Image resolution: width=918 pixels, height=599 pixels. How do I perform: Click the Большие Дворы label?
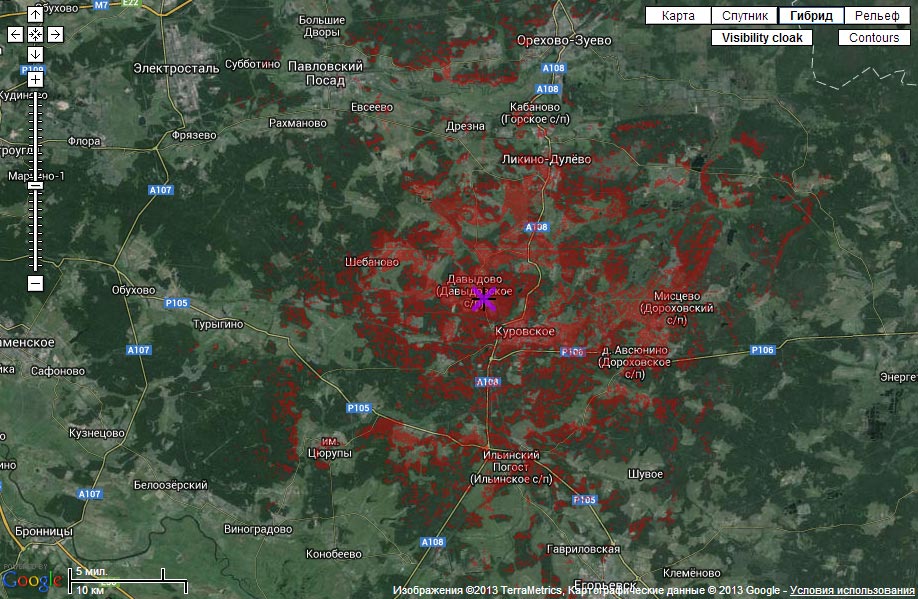[x=322, y=26]
